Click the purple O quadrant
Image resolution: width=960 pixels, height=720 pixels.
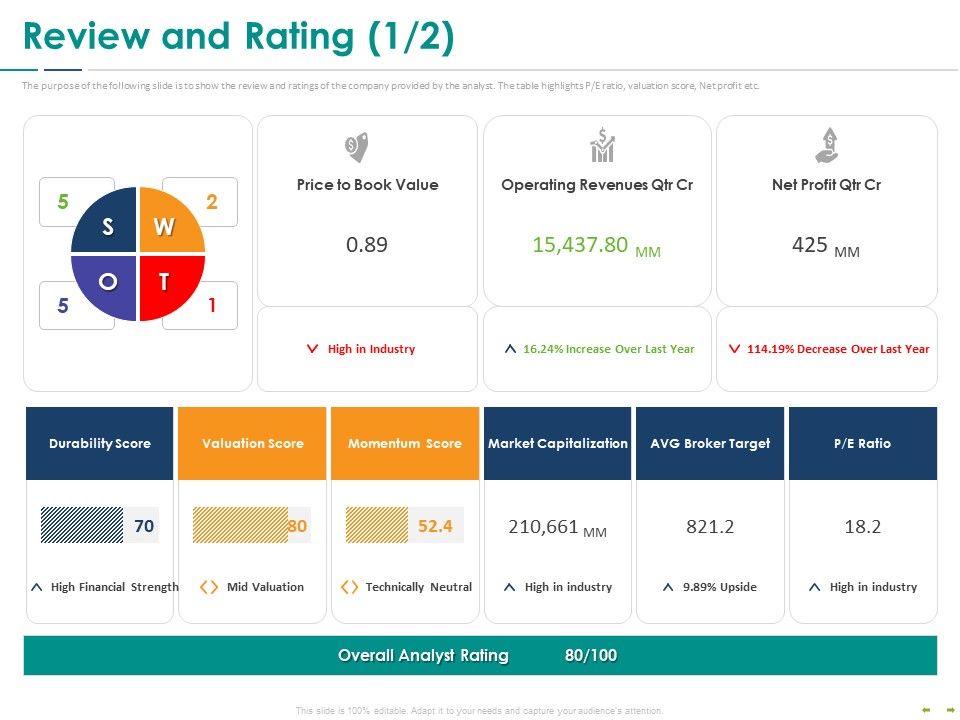(105, 287)
